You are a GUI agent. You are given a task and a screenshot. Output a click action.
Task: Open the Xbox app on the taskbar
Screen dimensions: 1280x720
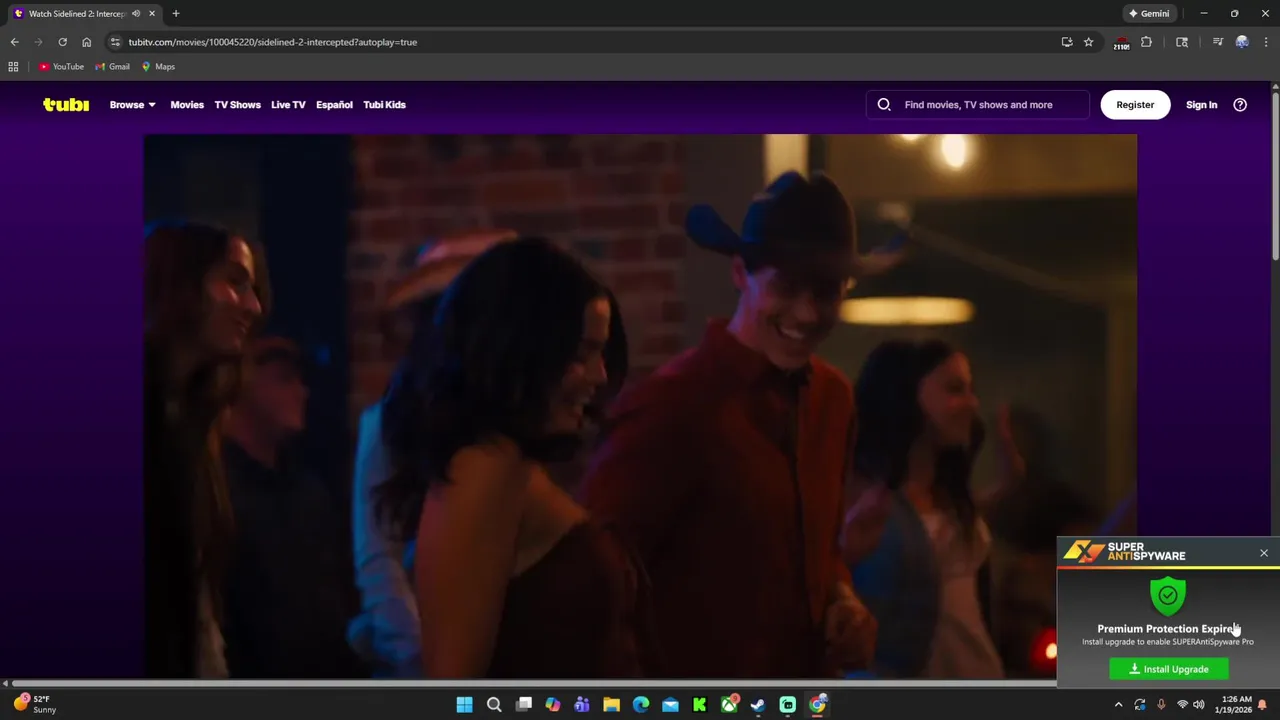click(729, 705)
